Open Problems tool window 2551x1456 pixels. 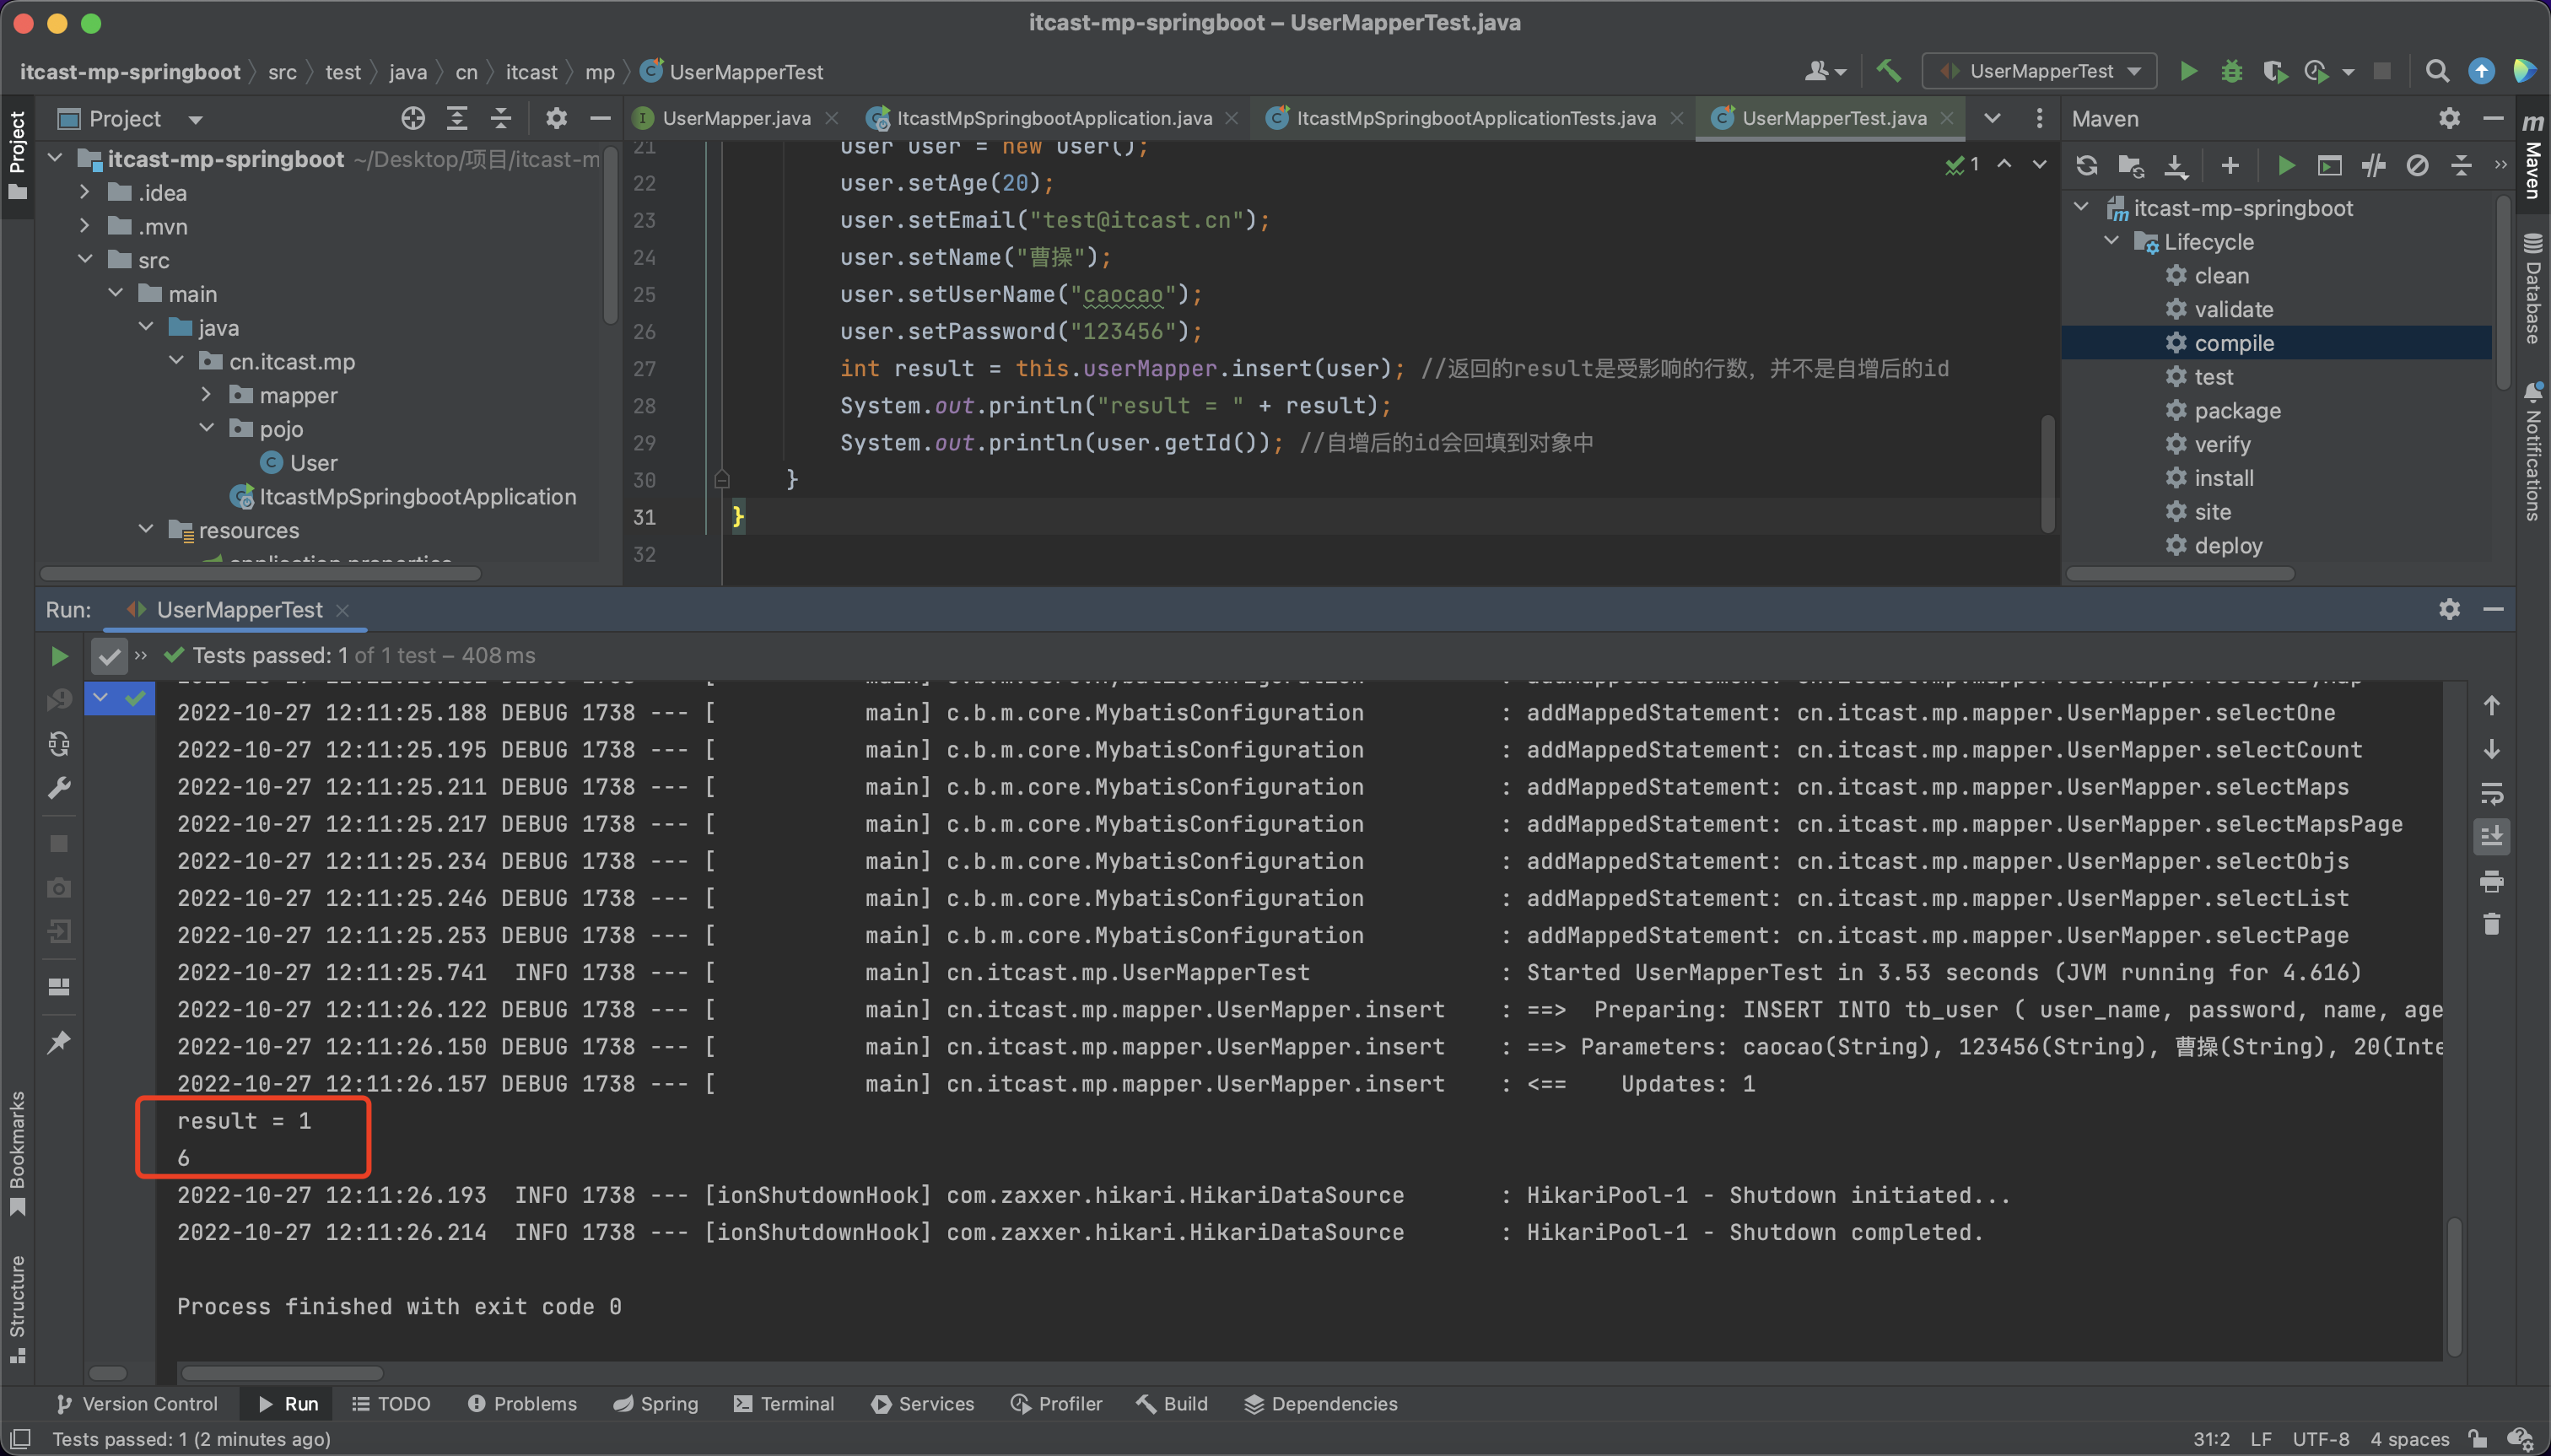coord(522,1404)
